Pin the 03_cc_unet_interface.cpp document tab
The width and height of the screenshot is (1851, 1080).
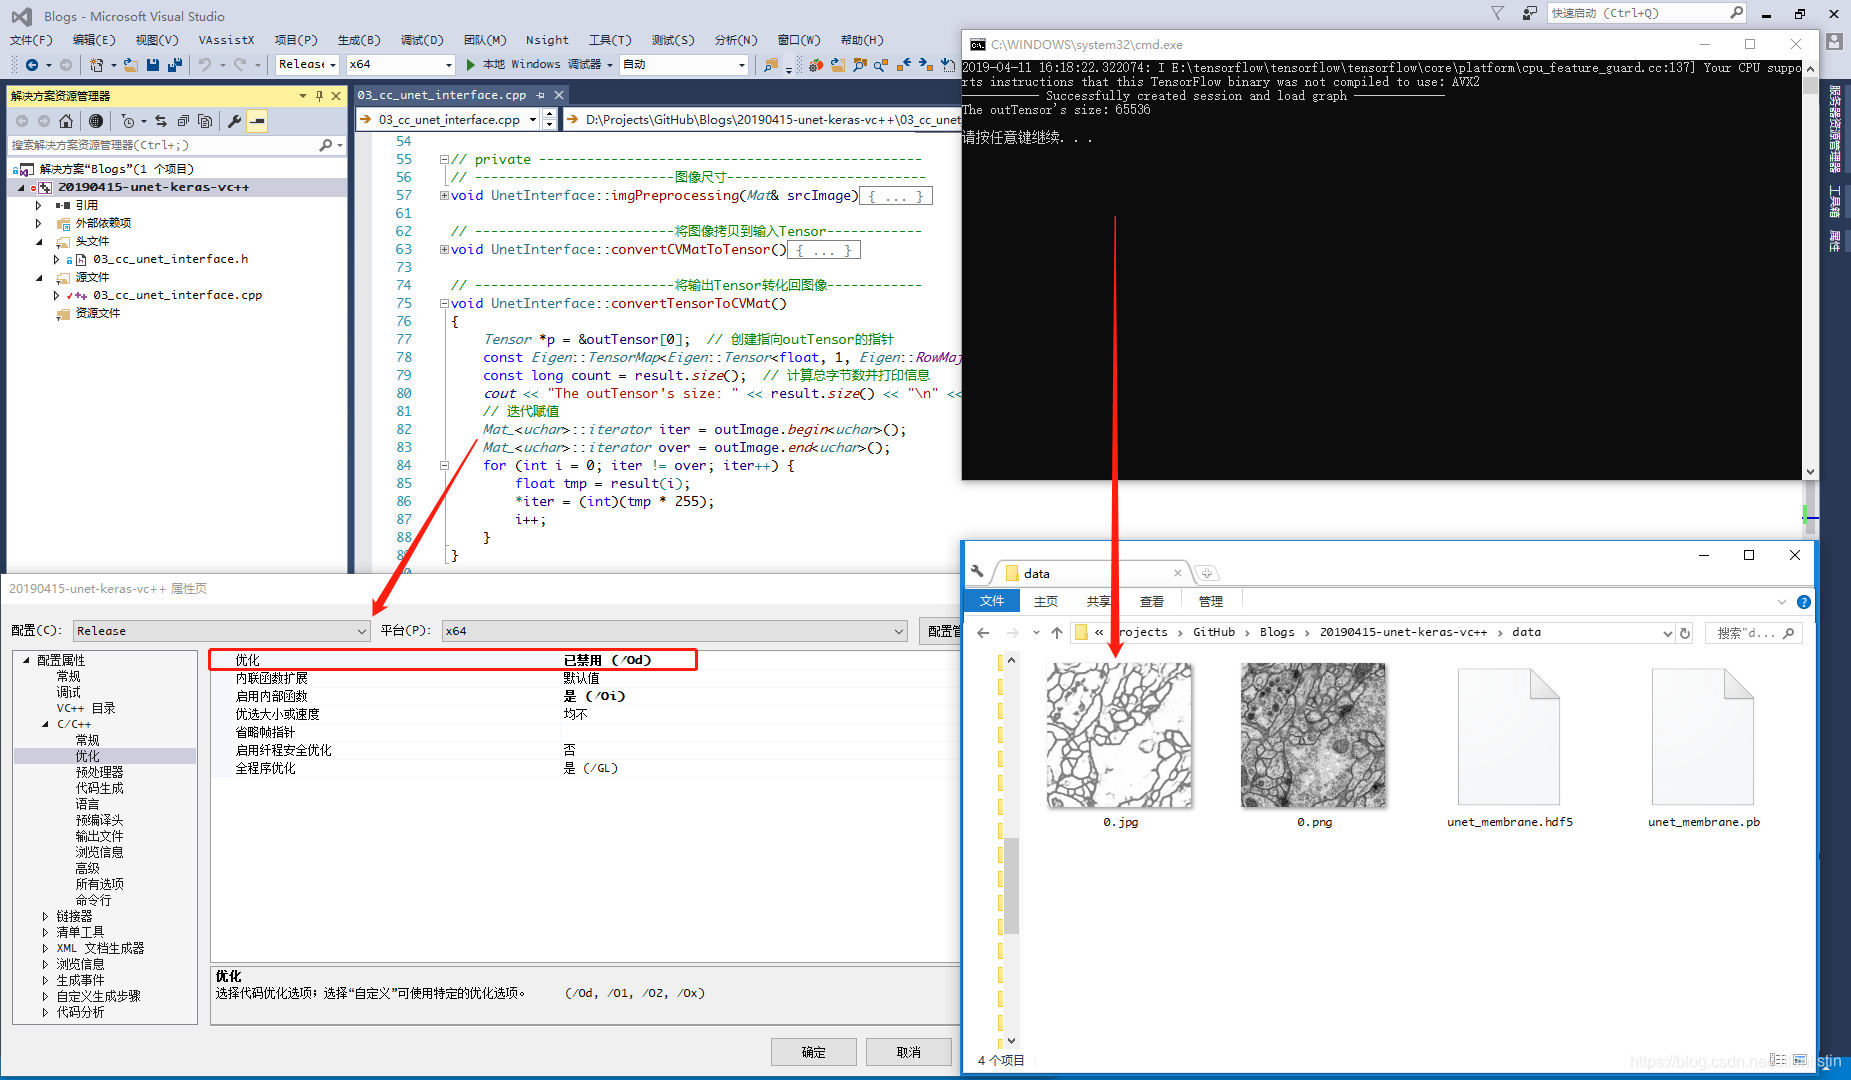tap(541, 95)
